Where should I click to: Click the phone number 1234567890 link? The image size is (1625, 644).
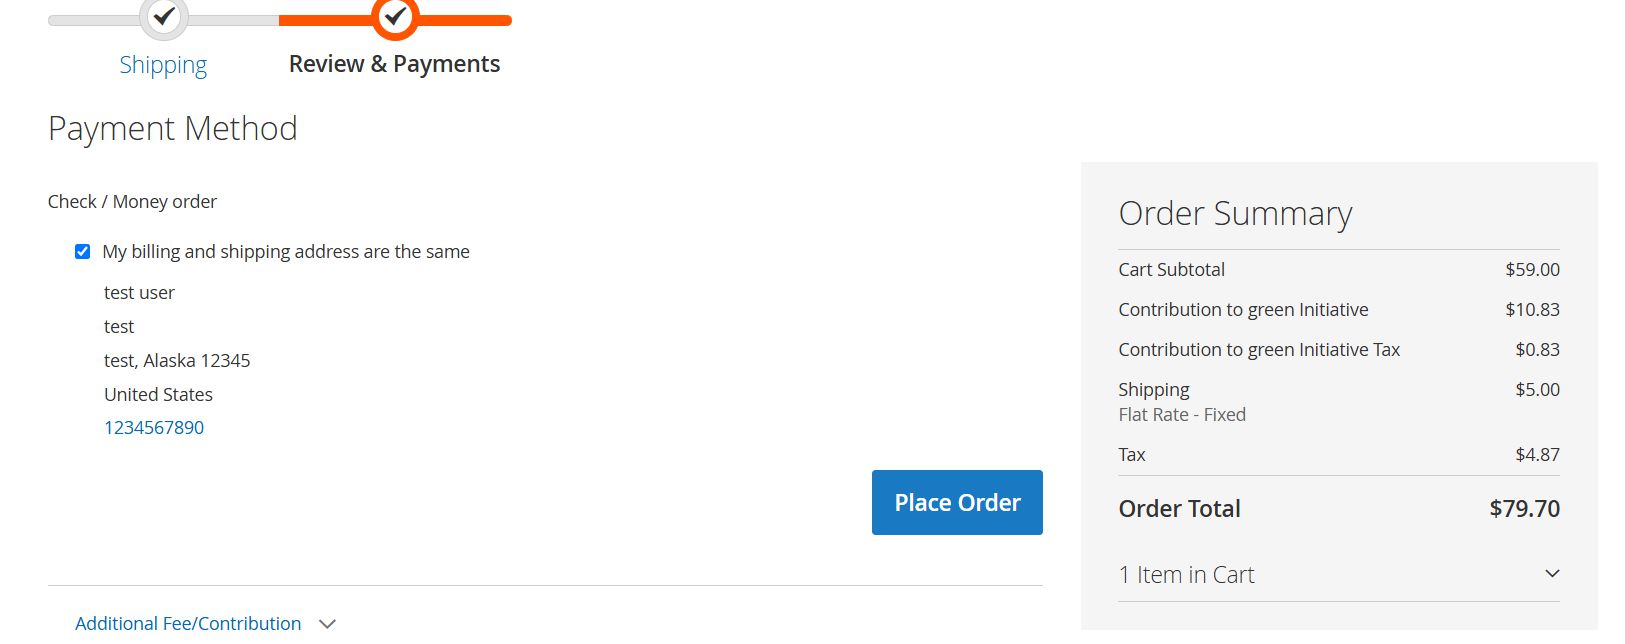[154, 428]
